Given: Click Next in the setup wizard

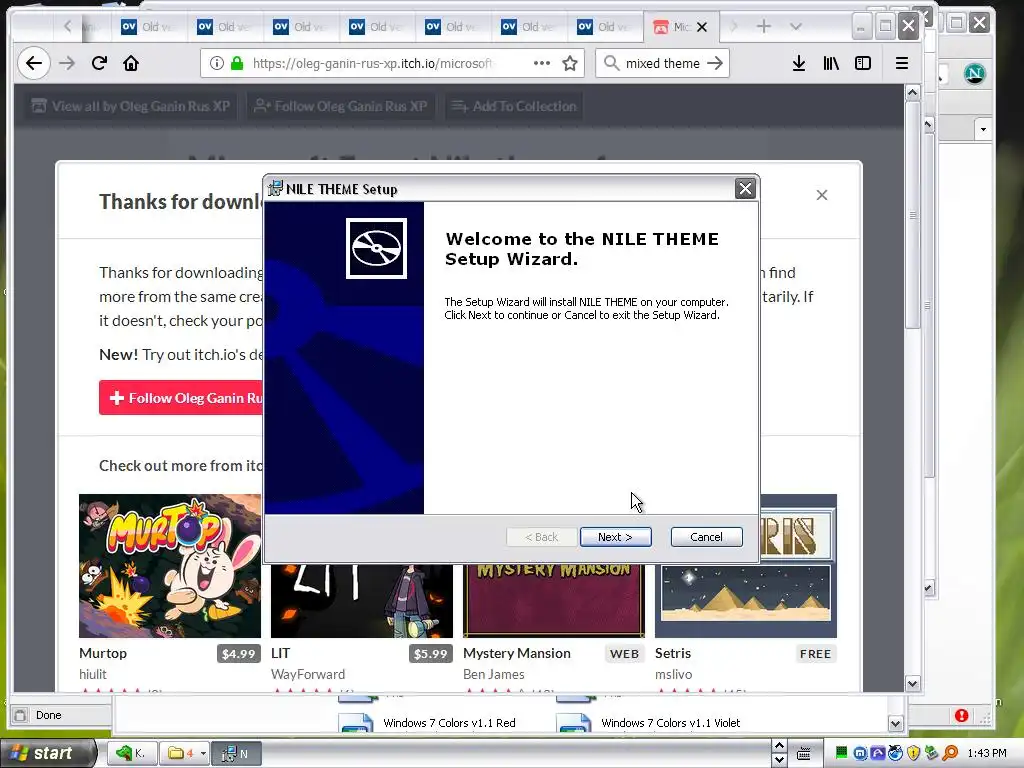Looking at the screenshot, I should 615,537.
